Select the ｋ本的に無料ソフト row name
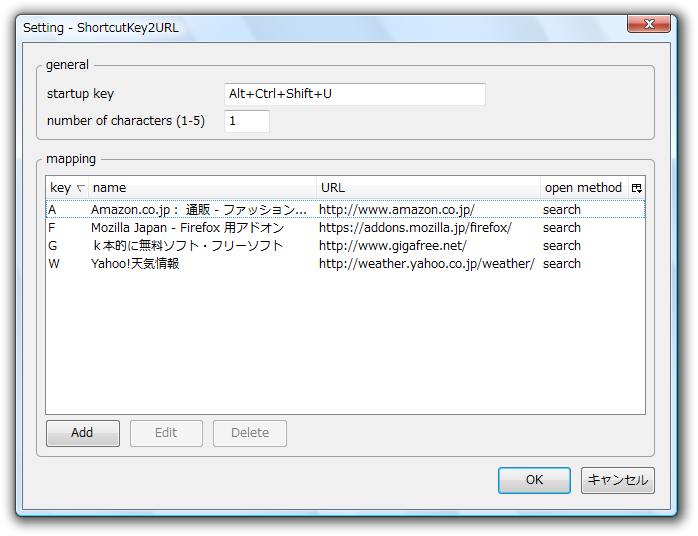Screen dimensions: 698x536 pos(187,246)
